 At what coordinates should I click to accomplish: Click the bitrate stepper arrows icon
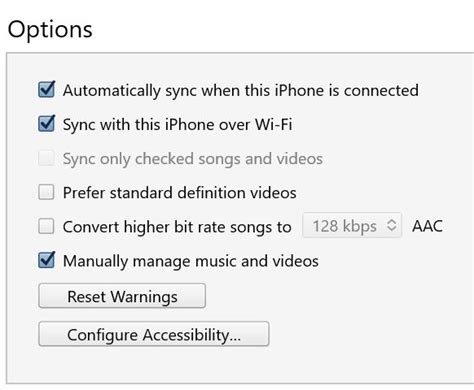click(392, 226)
